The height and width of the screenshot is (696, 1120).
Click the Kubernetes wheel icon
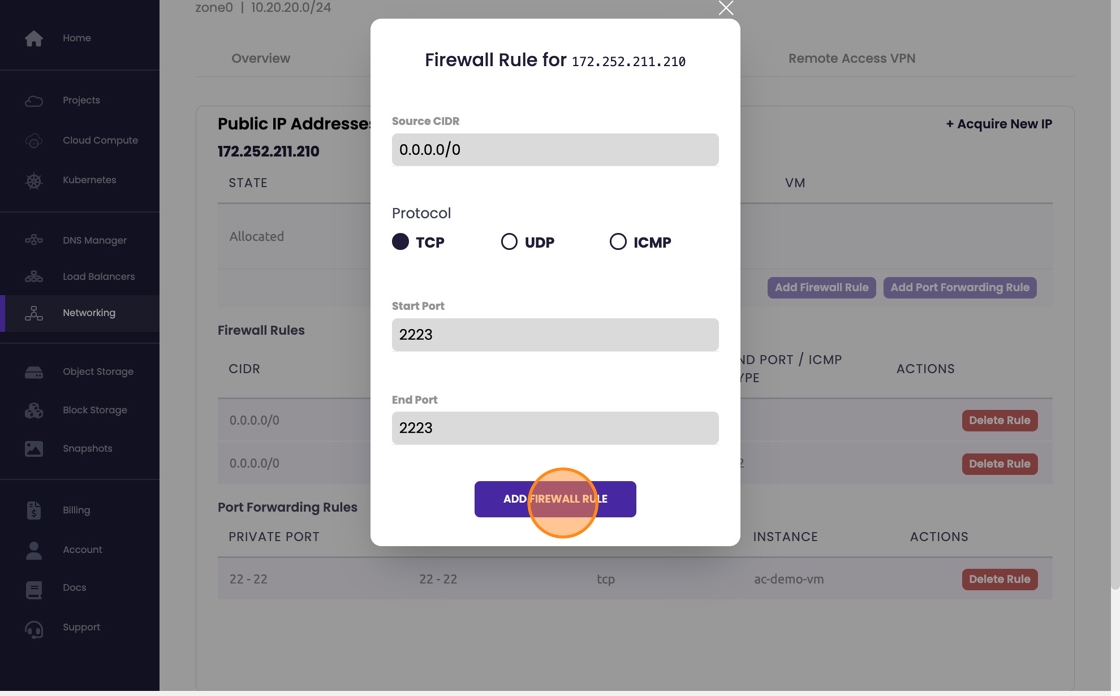tap(34, 181)
